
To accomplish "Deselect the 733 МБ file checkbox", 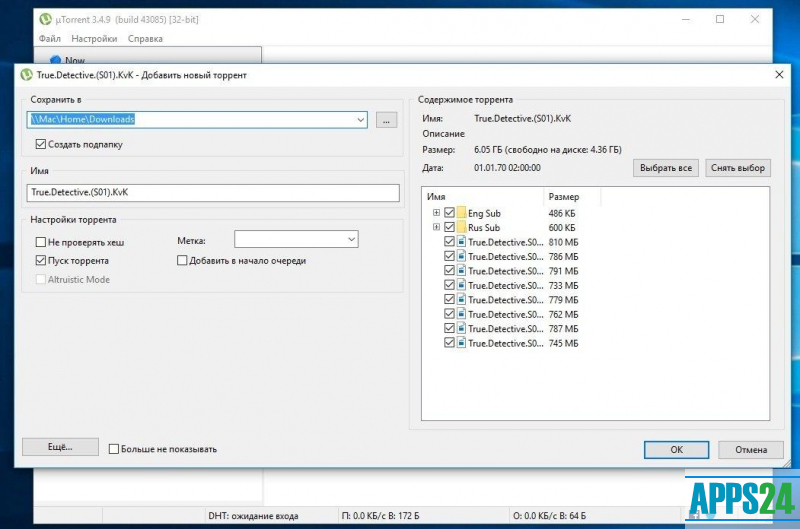I will click(x=449, y=285).
